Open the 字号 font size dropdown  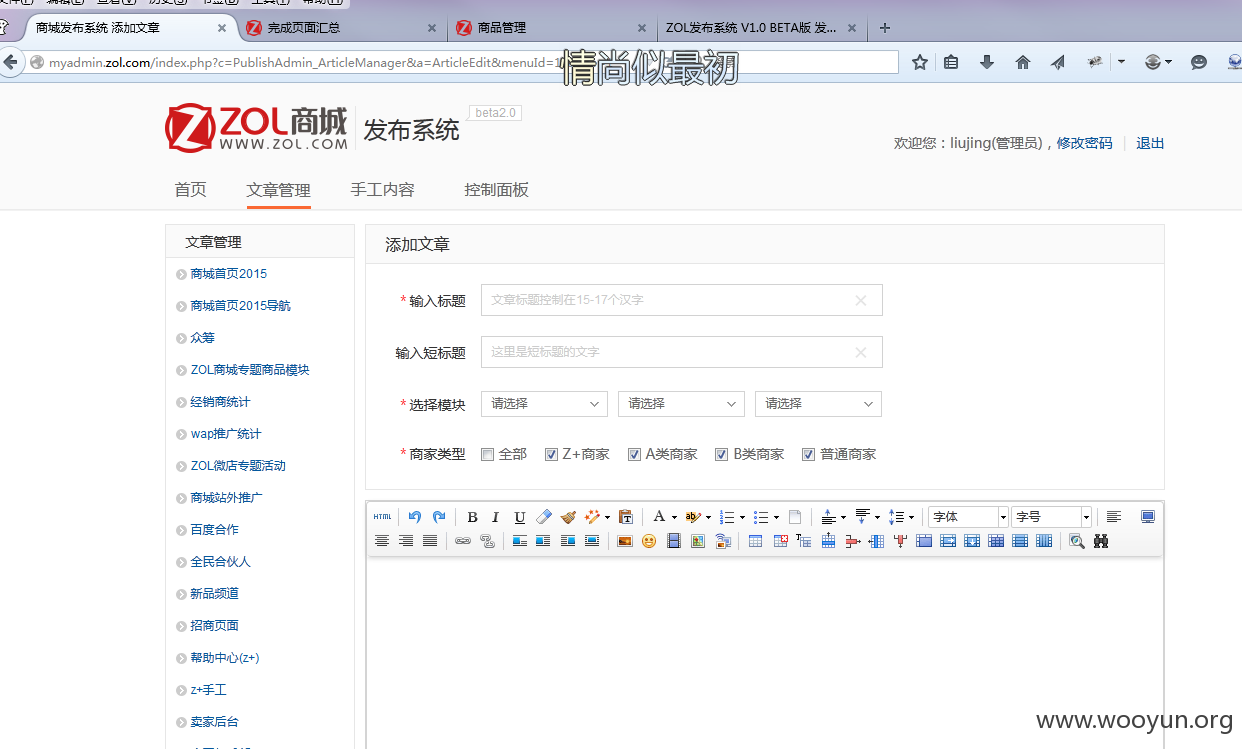tap(1051, 517)
